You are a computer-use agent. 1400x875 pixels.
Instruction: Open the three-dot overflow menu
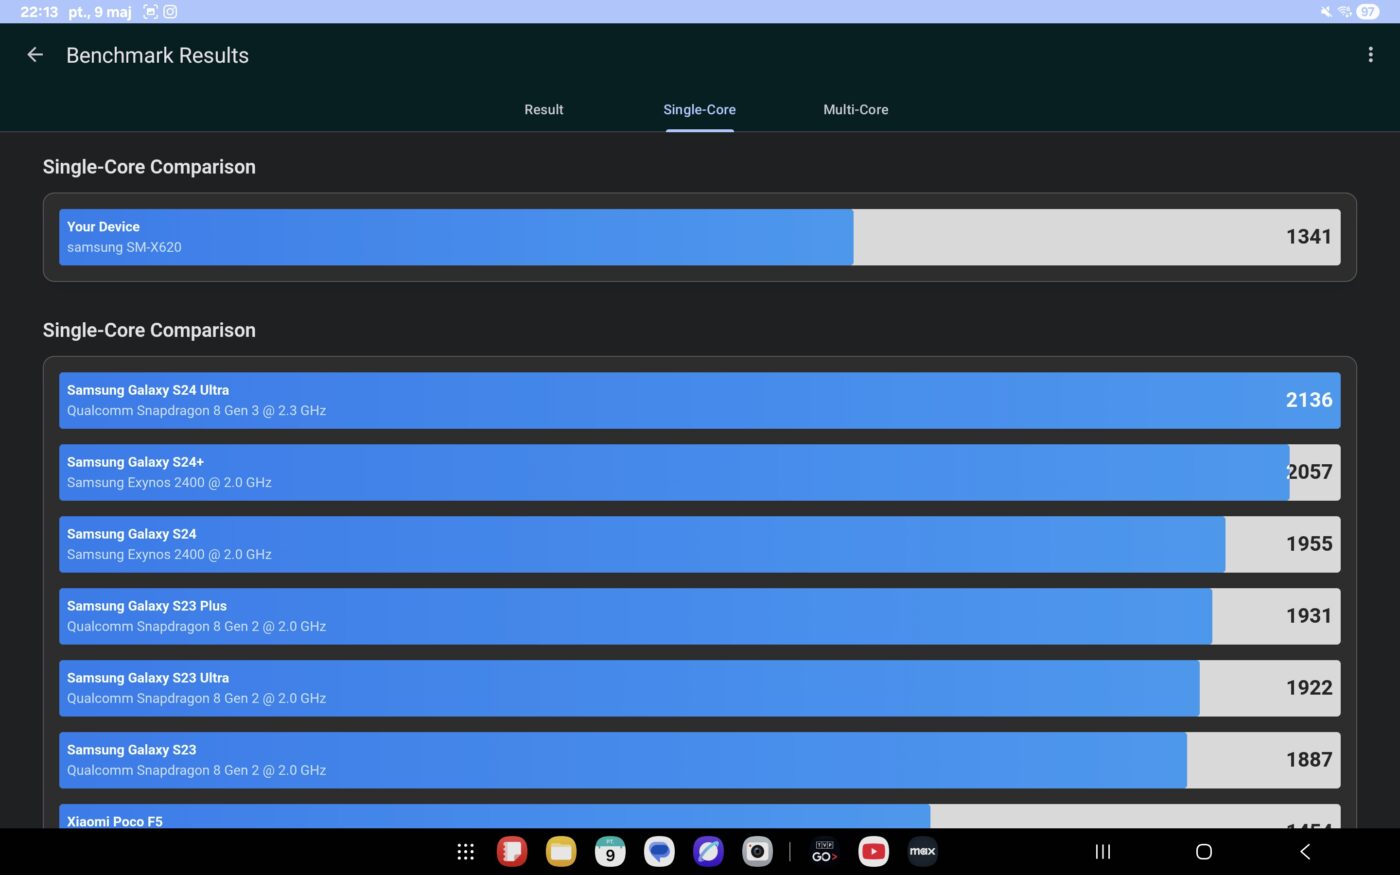point(1370,55)
